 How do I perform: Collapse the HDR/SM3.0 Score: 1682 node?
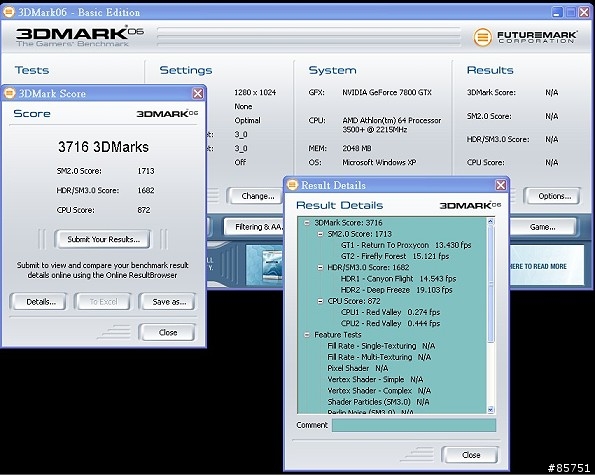point(320,268)
